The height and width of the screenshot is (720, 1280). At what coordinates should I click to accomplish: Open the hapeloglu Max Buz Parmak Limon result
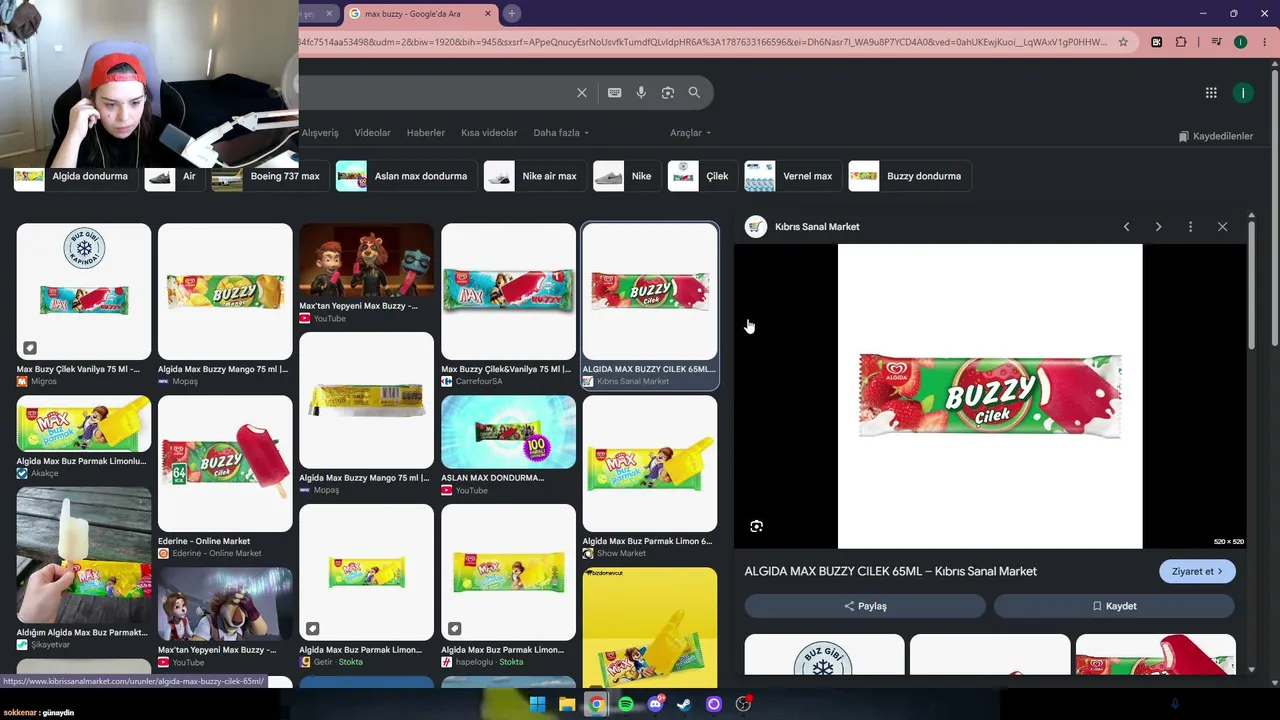pyautogui.click(x=508, y=586)
